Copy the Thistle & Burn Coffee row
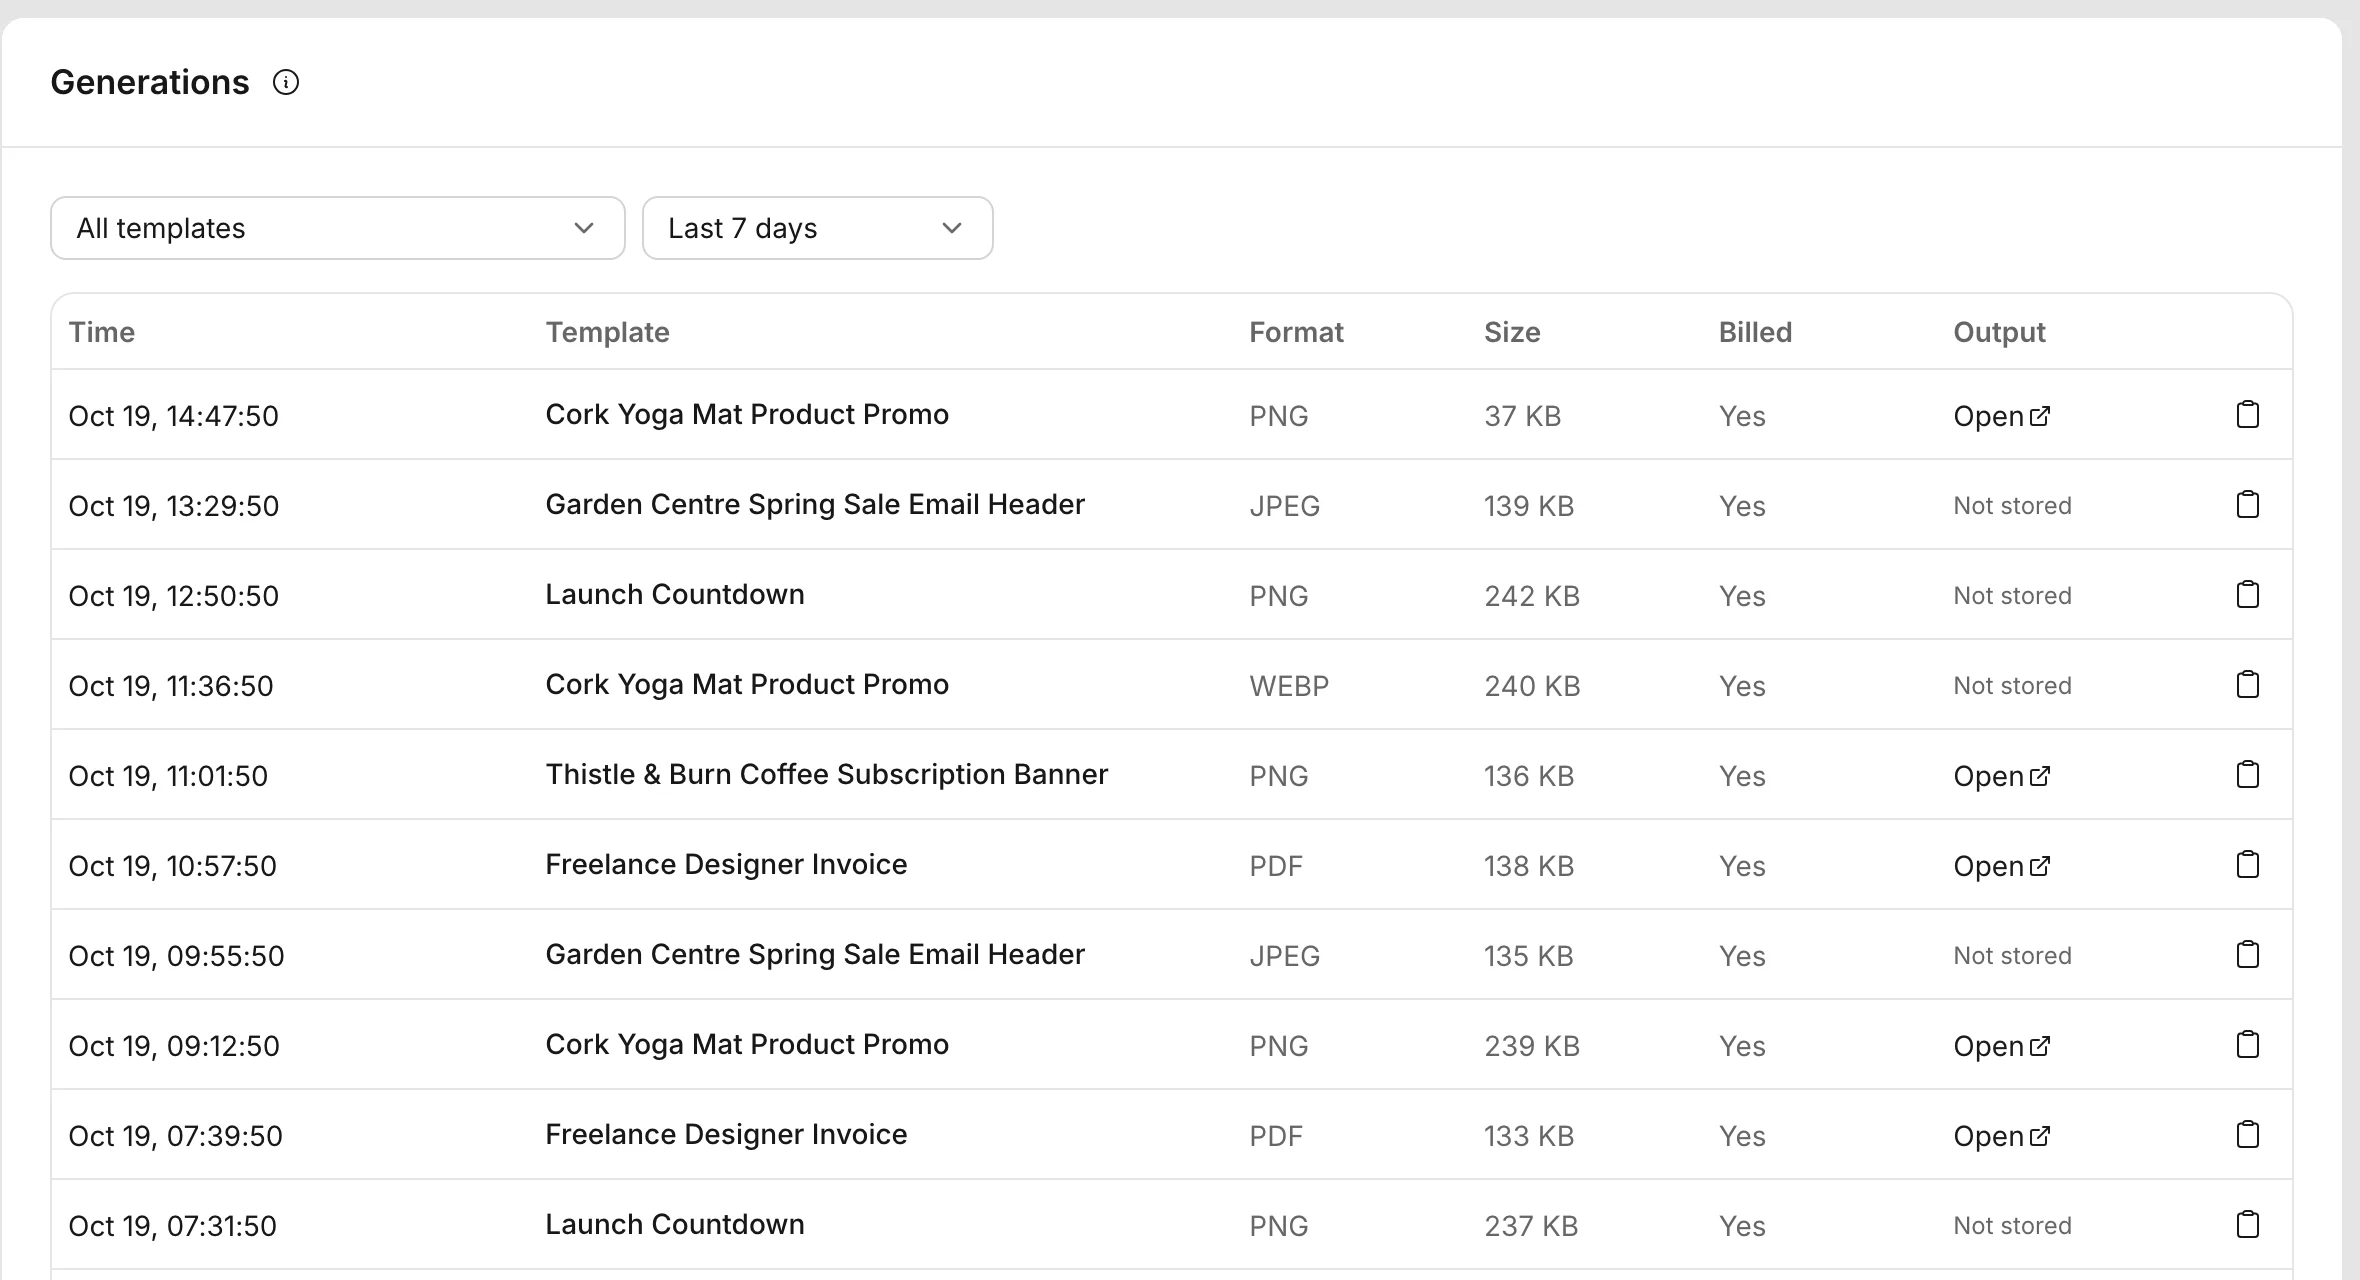The width and height of the screenshot is (2360, 1280). tap(2247, 774)
